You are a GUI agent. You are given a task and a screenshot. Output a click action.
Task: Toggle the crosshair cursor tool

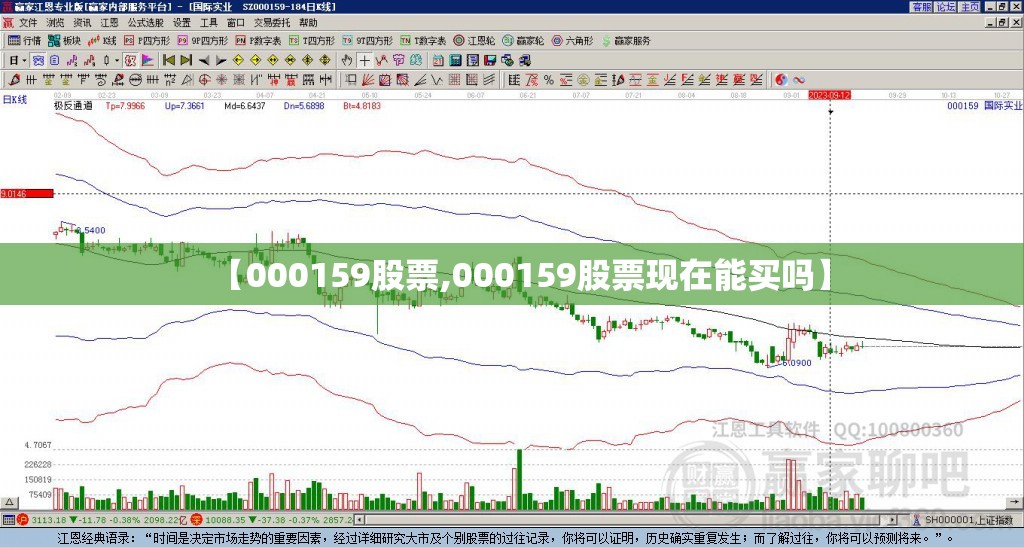coord(364,61)
